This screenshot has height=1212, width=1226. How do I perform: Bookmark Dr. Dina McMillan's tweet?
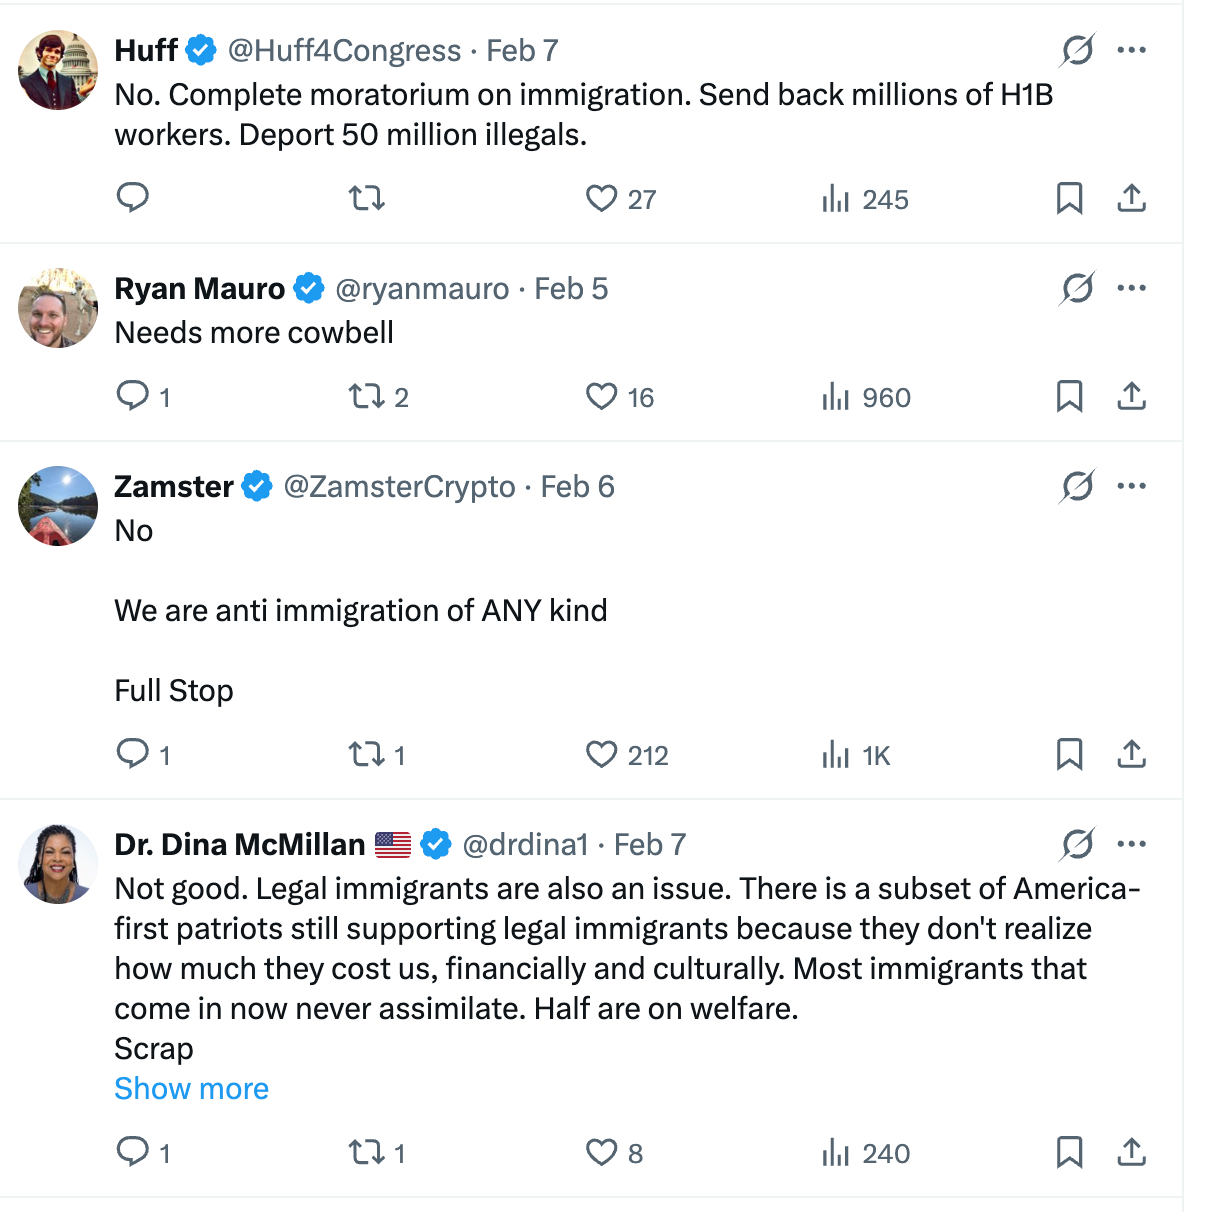coord(1069,1152)
